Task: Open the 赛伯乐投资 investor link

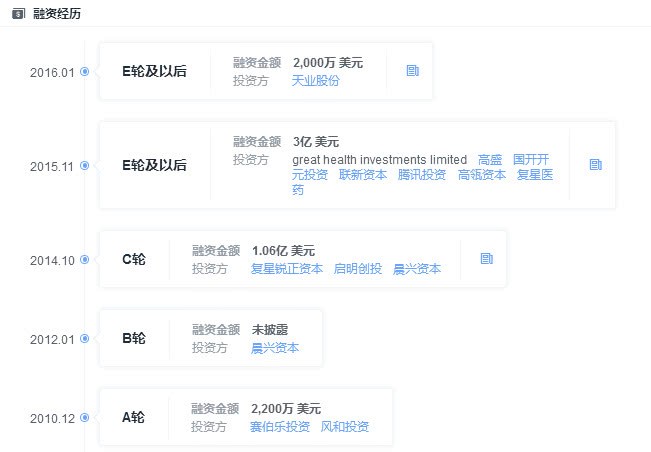Action: 280,427
